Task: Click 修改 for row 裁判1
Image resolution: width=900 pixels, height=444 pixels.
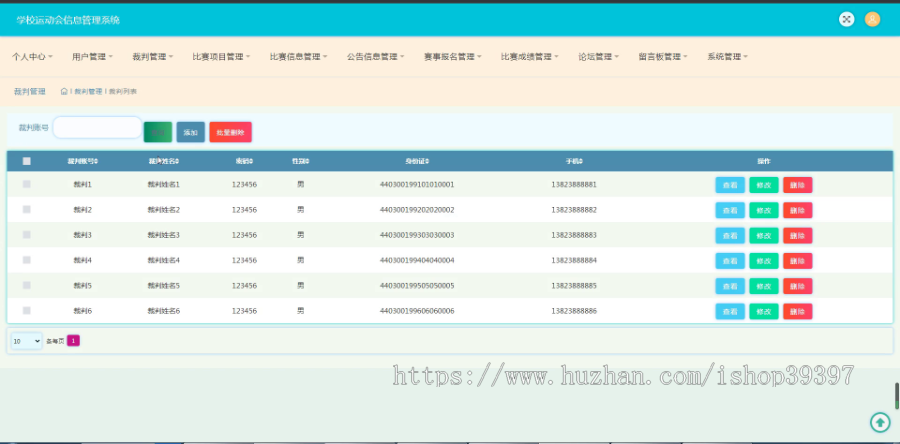Action: point(764,185)
